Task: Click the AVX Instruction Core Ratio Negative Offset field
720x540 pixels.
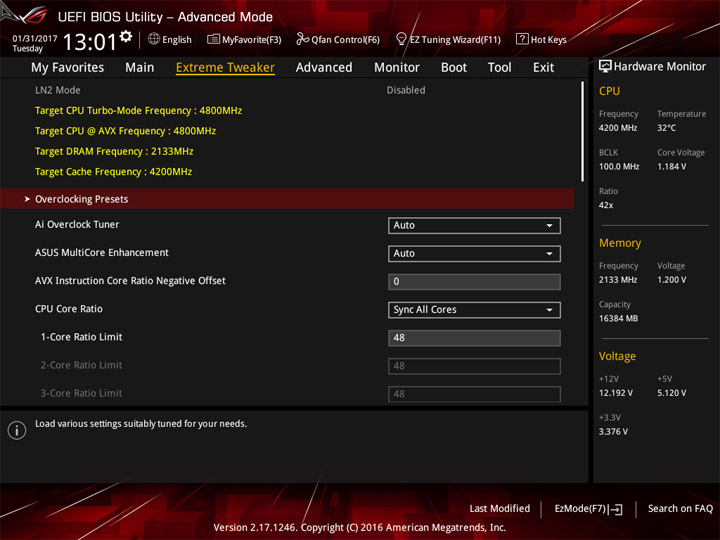Action: coord(474,281)
